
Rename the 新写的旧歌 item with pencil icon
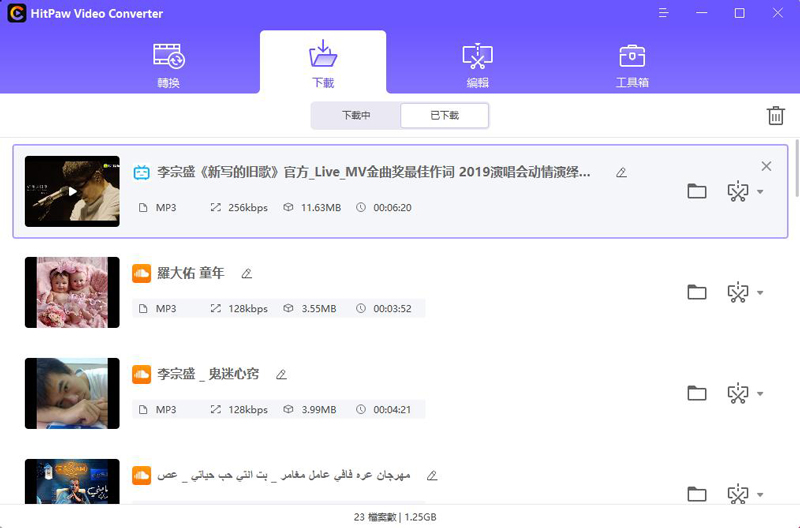pyautogui.click(x=621, y=172)
